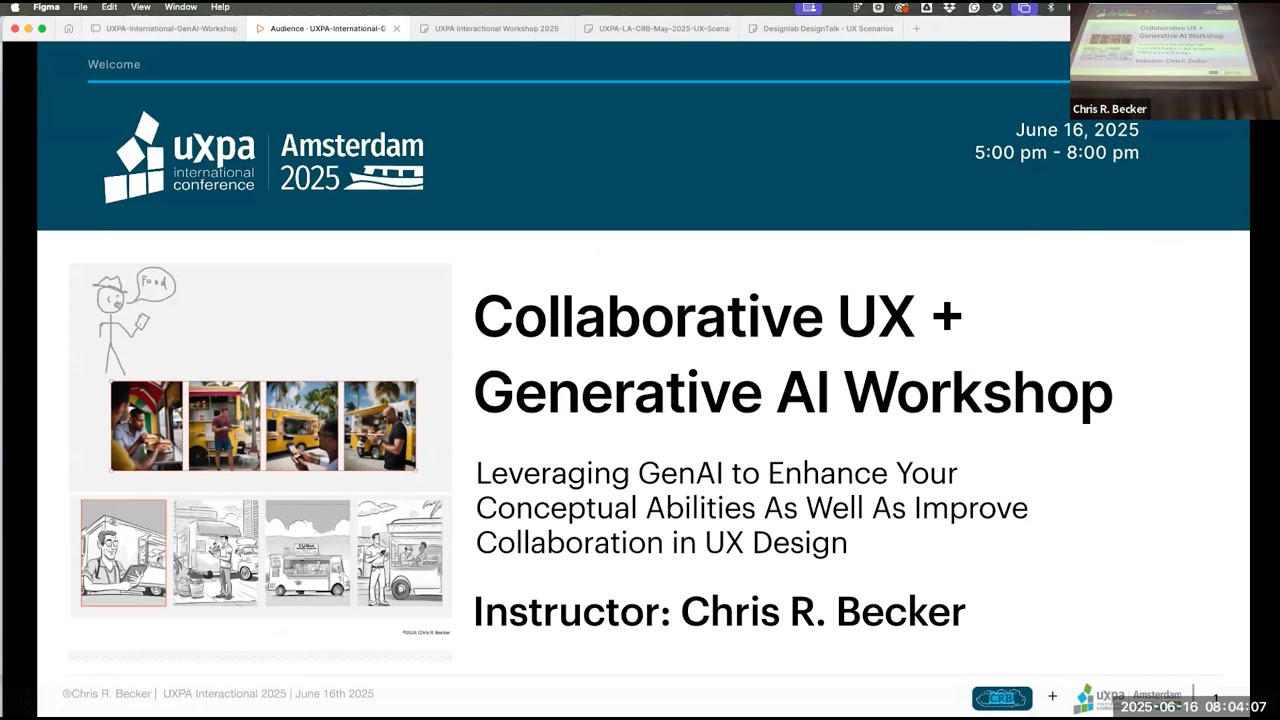The image size is (1280, 720).
Task: Click the 'Generative AI Workshop' title line
Action: pos(793,392)
